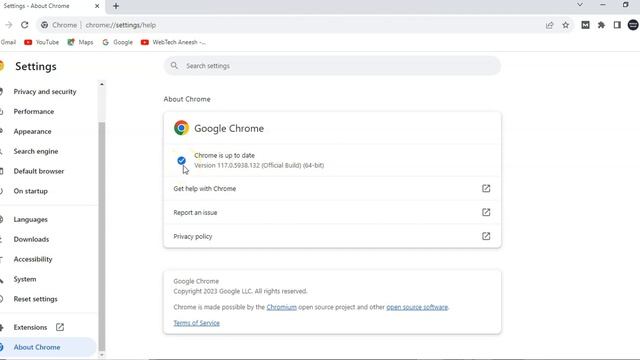
Task: Open the Gmail bookmark
Action: click(8, 42)
